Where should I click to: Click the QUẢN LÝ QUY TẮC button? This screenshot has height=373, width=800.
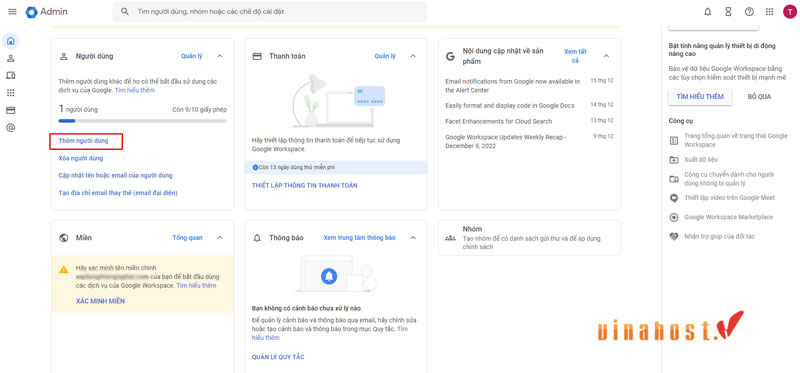[x=278, y=357]
